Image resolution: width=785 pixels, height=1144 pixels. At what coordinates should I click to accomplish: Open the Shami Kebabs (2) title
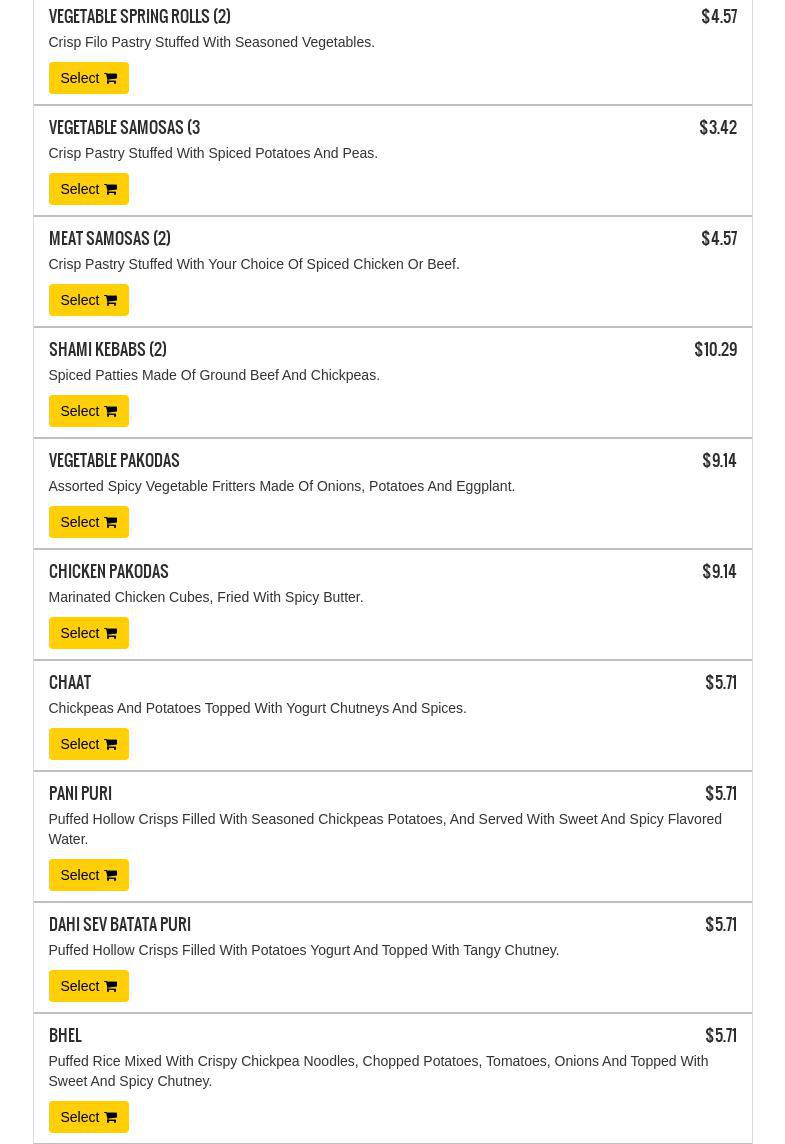tap(108, 349)
